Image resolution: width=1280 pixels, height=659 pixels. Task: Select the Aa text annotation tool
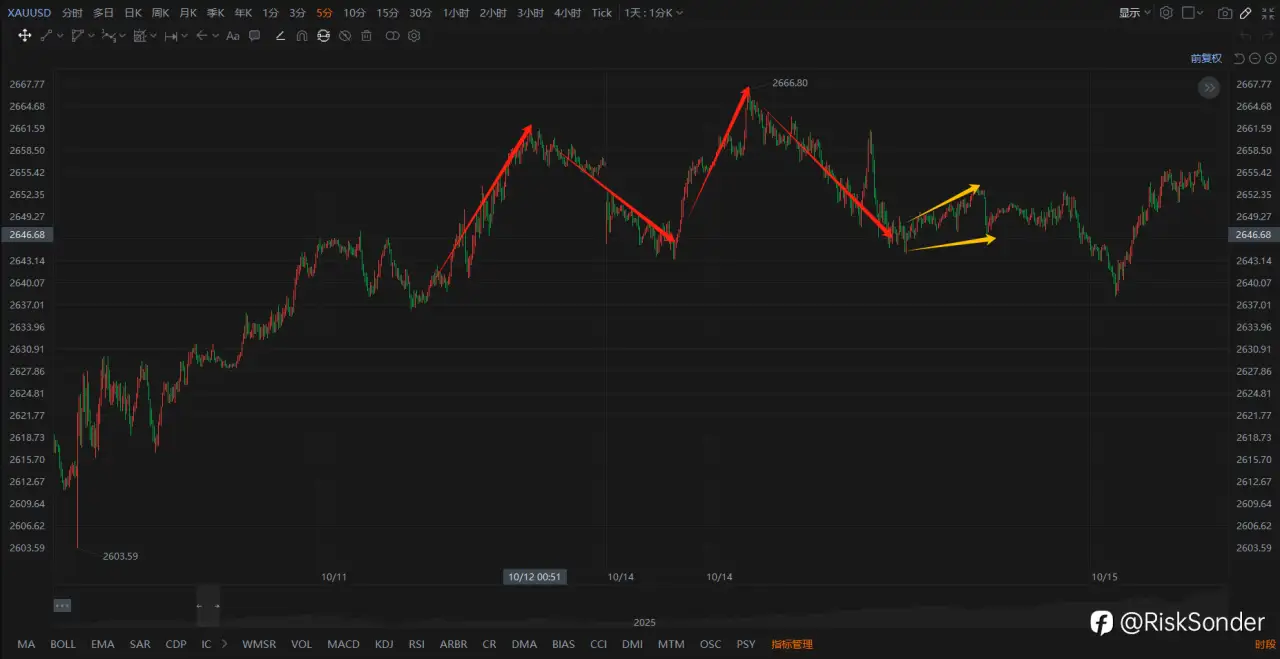(233, 35)
